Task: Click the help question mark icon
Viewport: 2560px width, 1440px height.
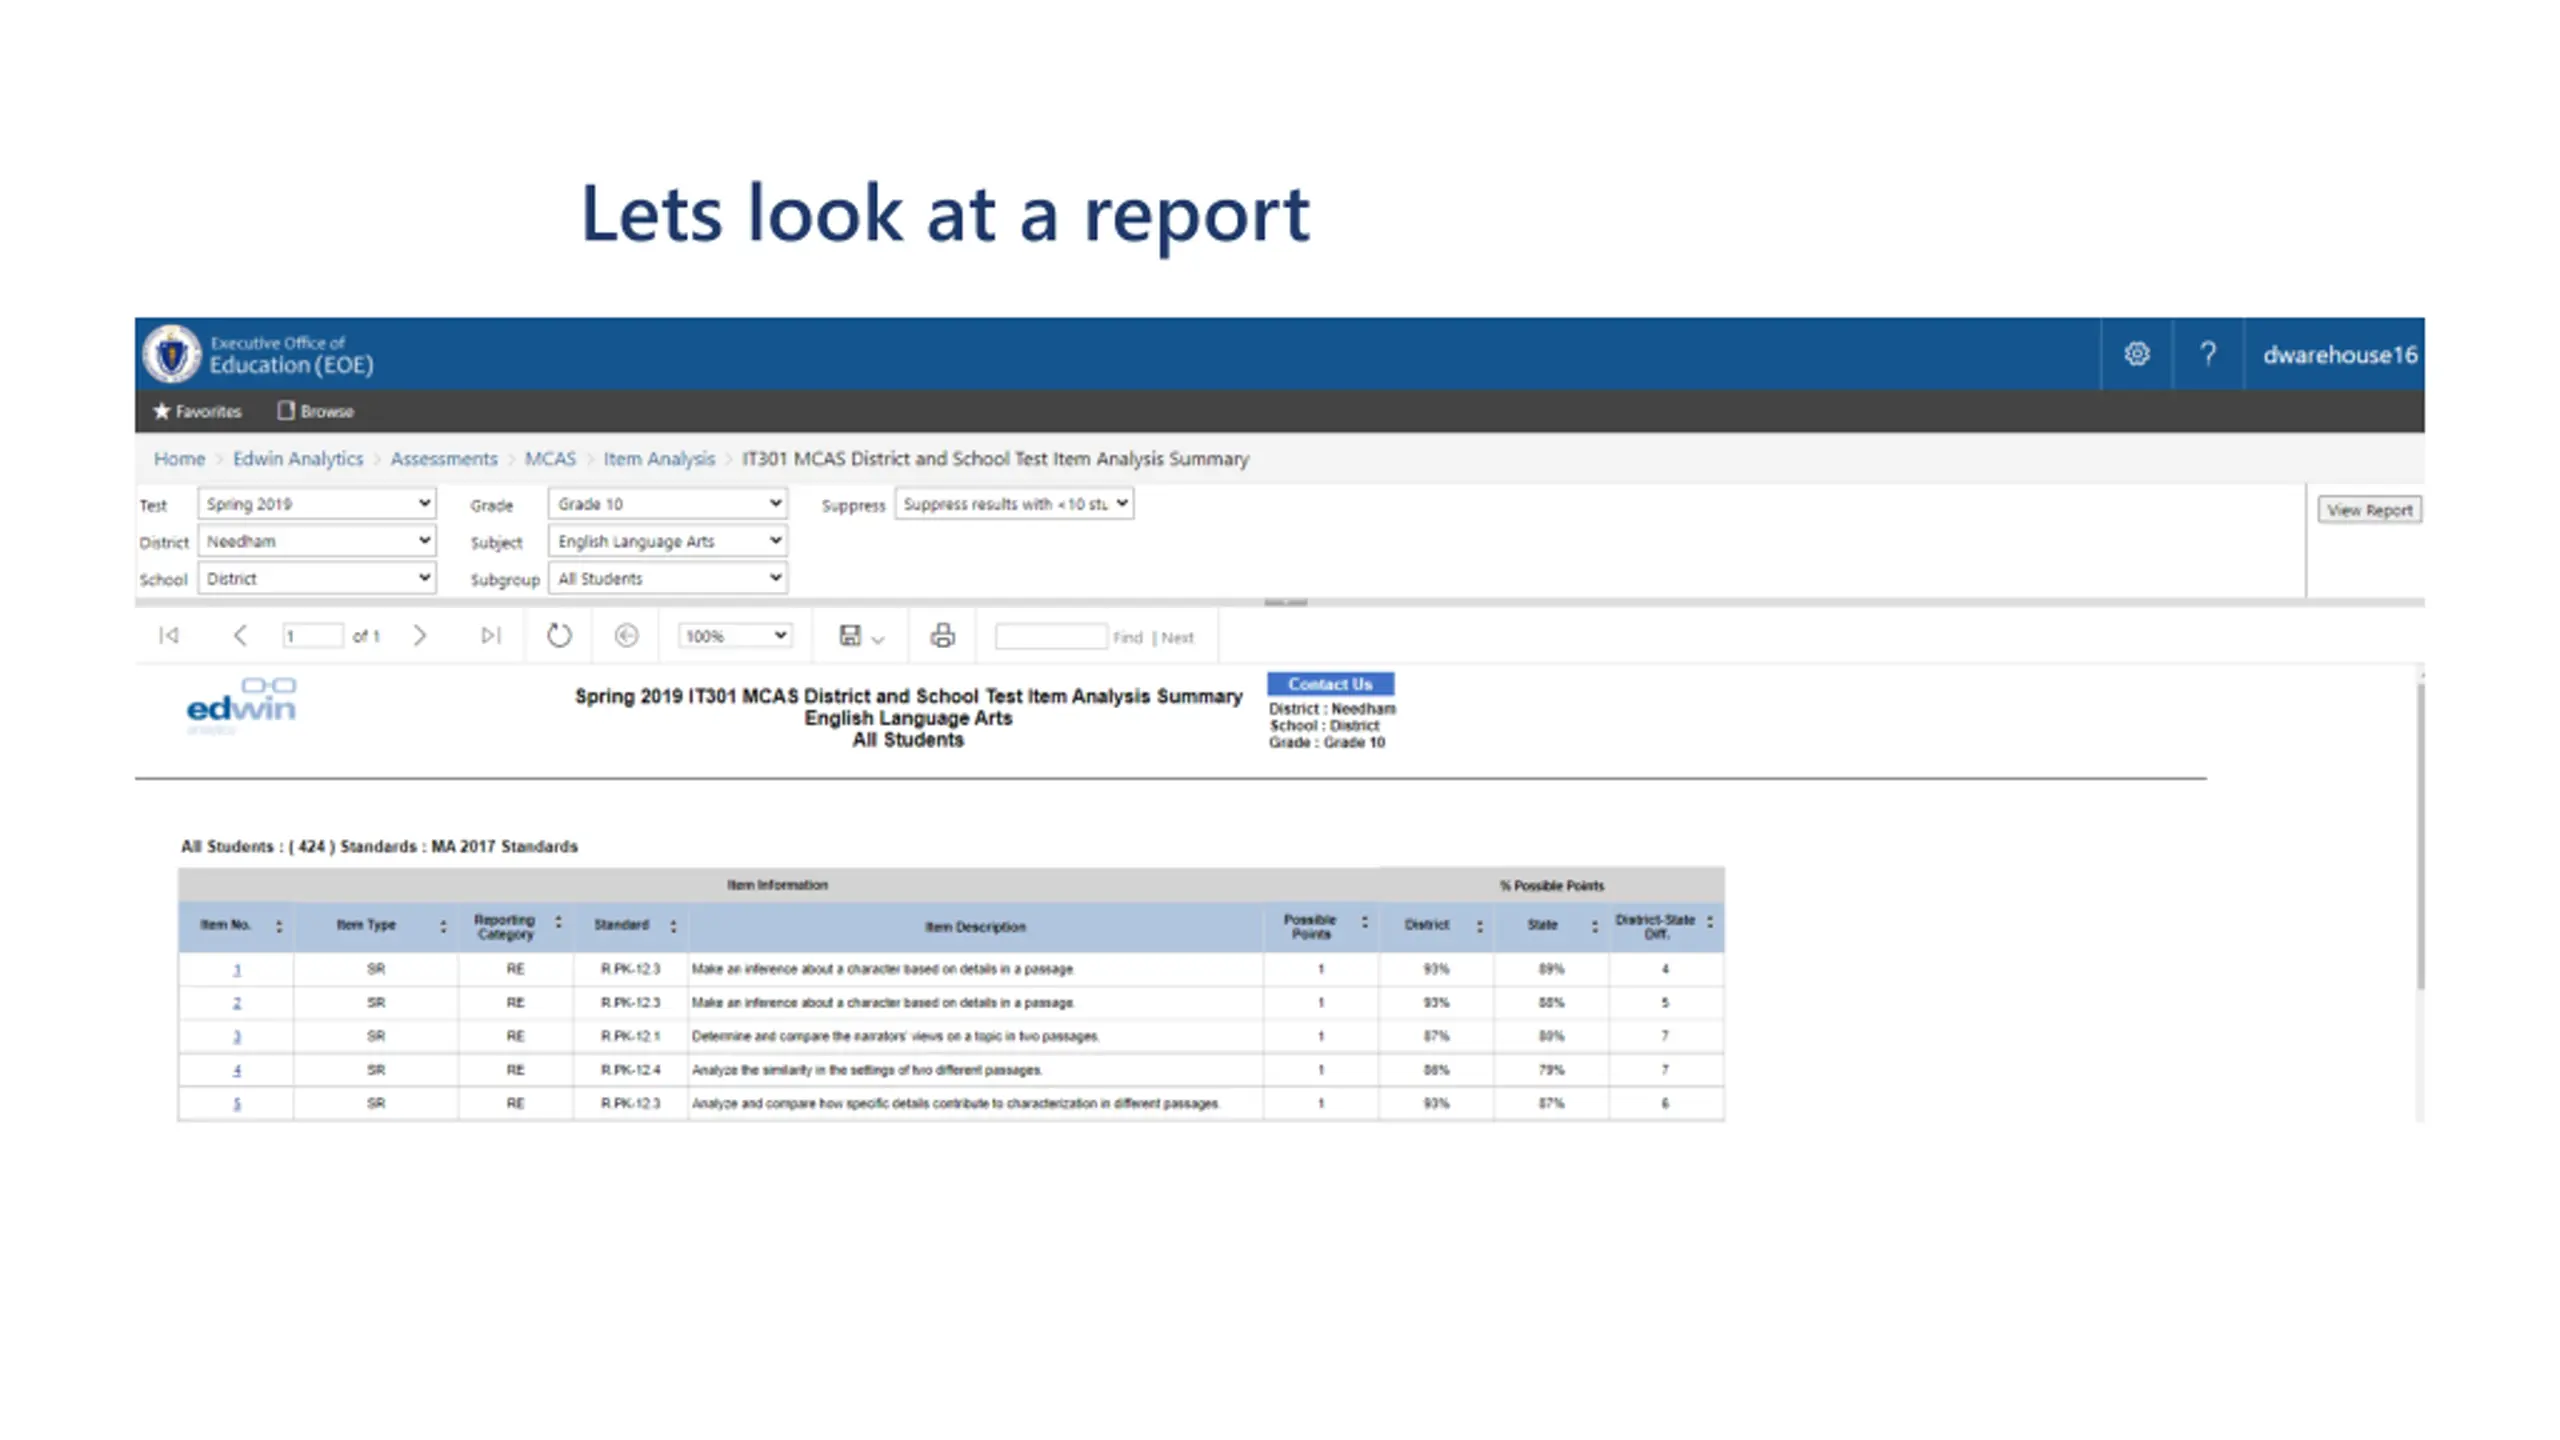Action: tap(2208, 354)
